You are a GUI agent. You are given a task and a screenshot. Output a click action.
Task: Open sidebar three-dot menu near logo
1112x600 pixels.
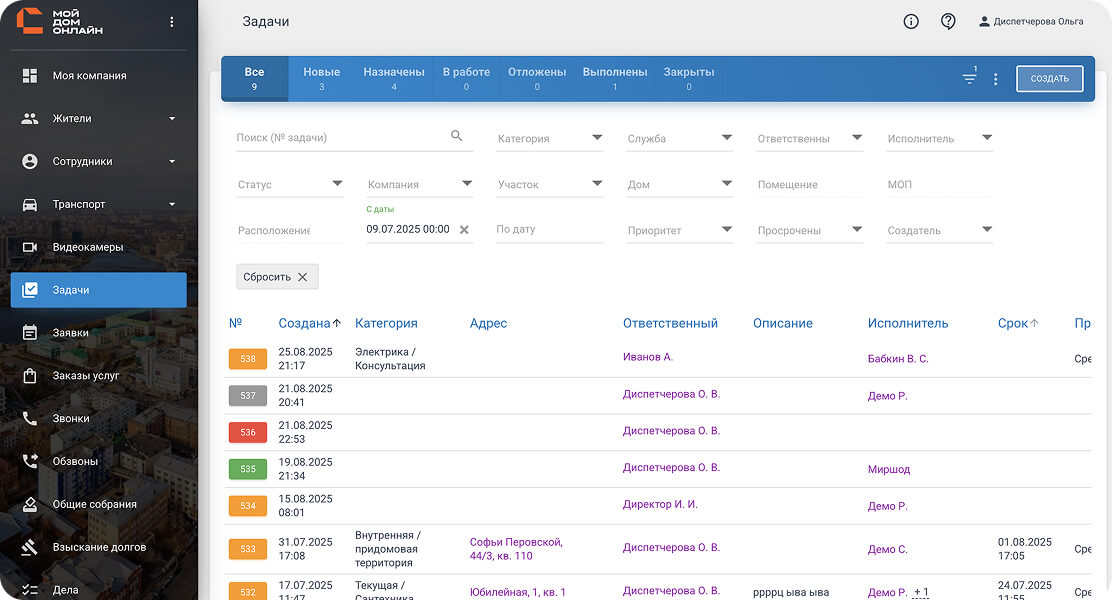(x=172, y=22)
